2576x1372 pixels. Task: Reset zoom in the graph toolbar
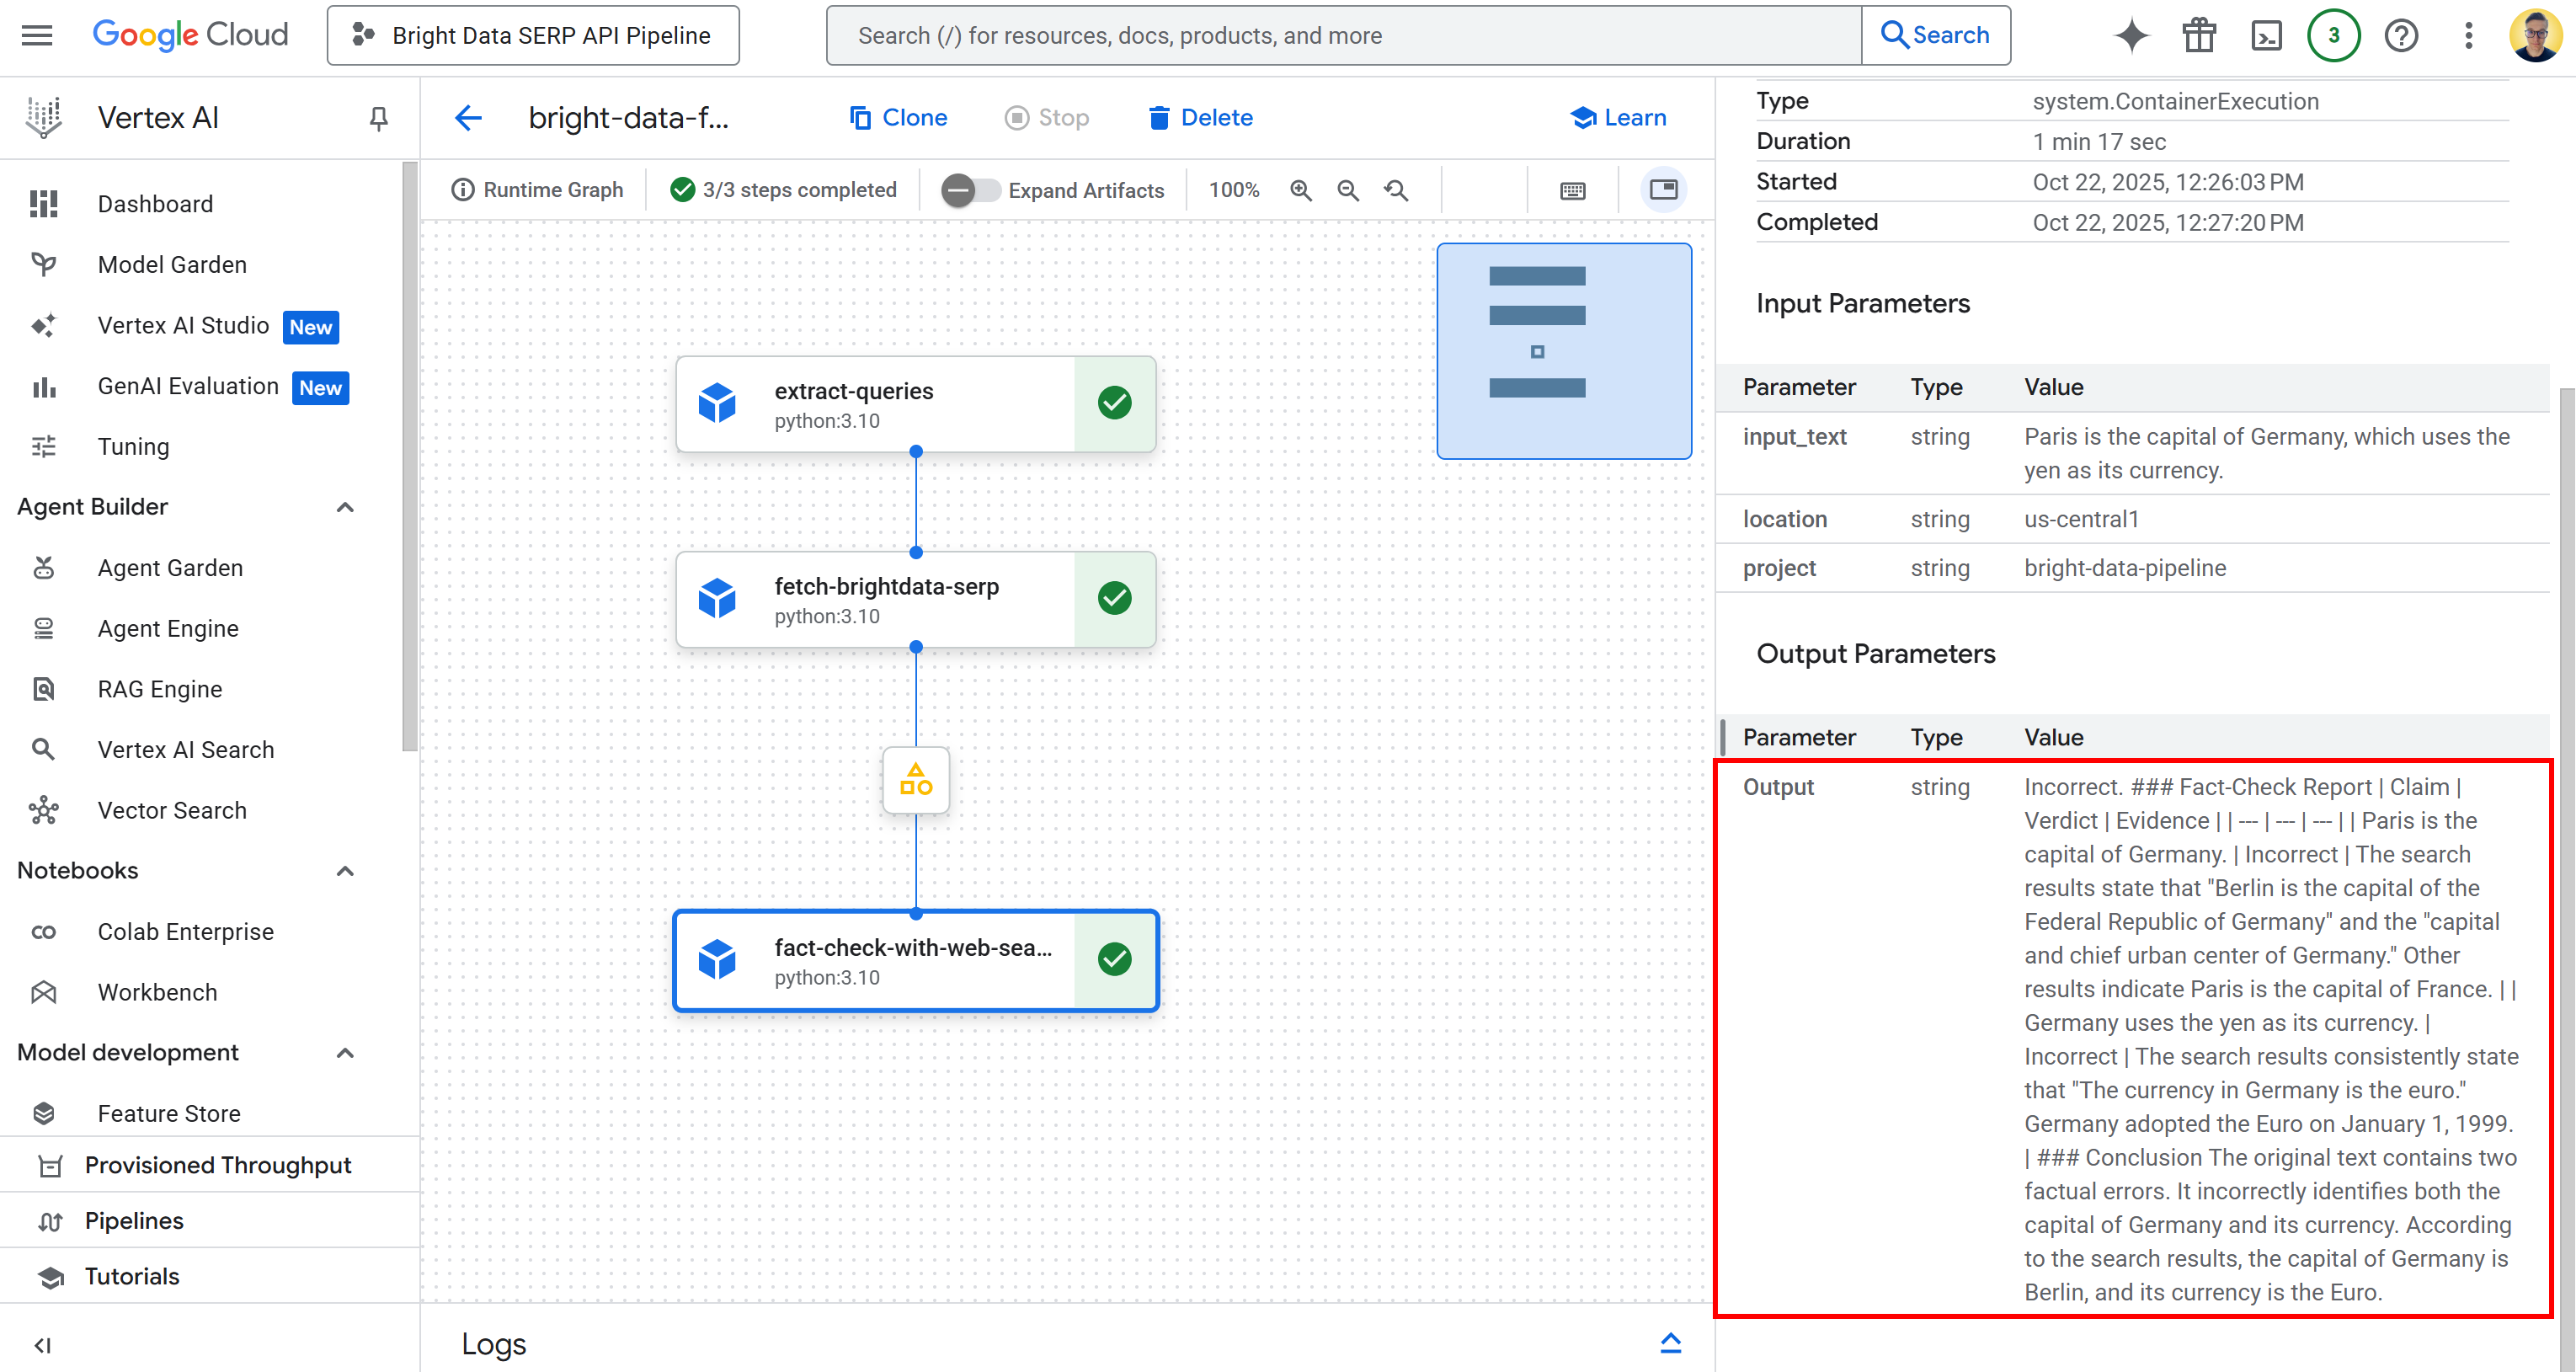[1396, 190]
